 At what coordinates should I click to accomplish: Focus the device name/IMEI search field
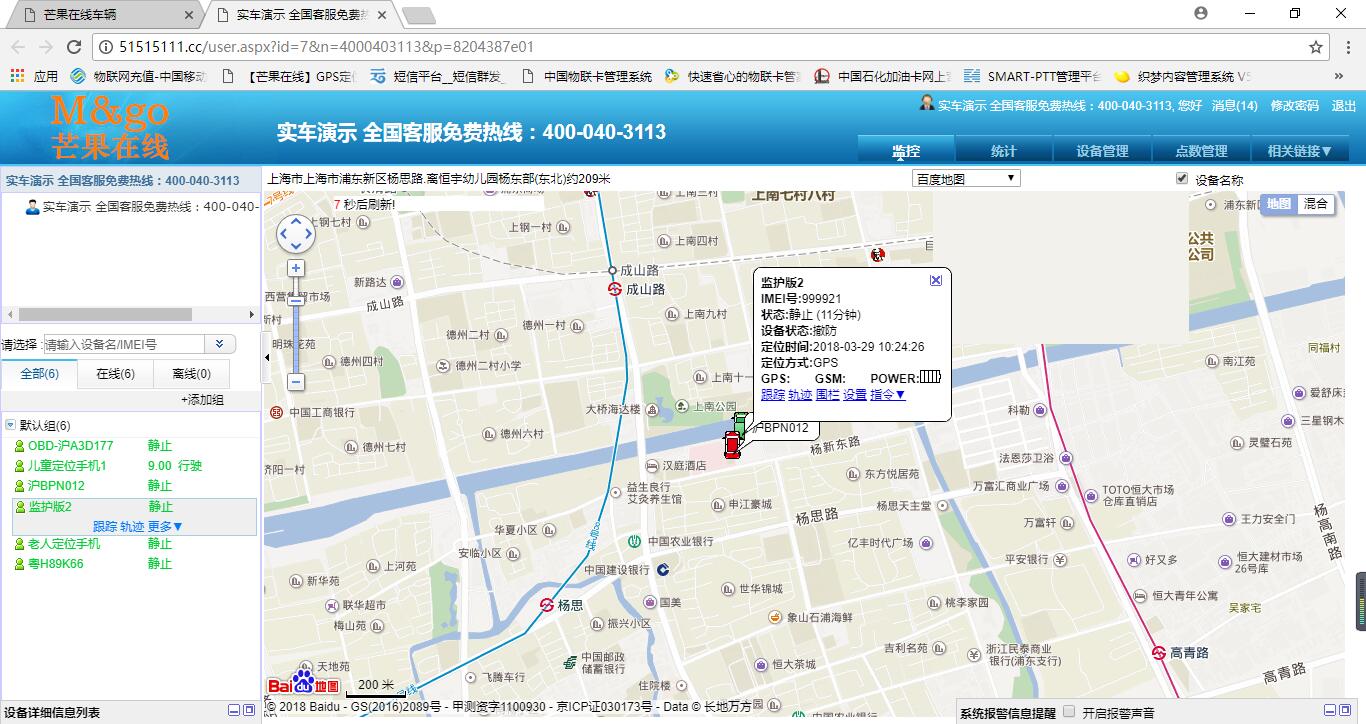tap(123, 344)
